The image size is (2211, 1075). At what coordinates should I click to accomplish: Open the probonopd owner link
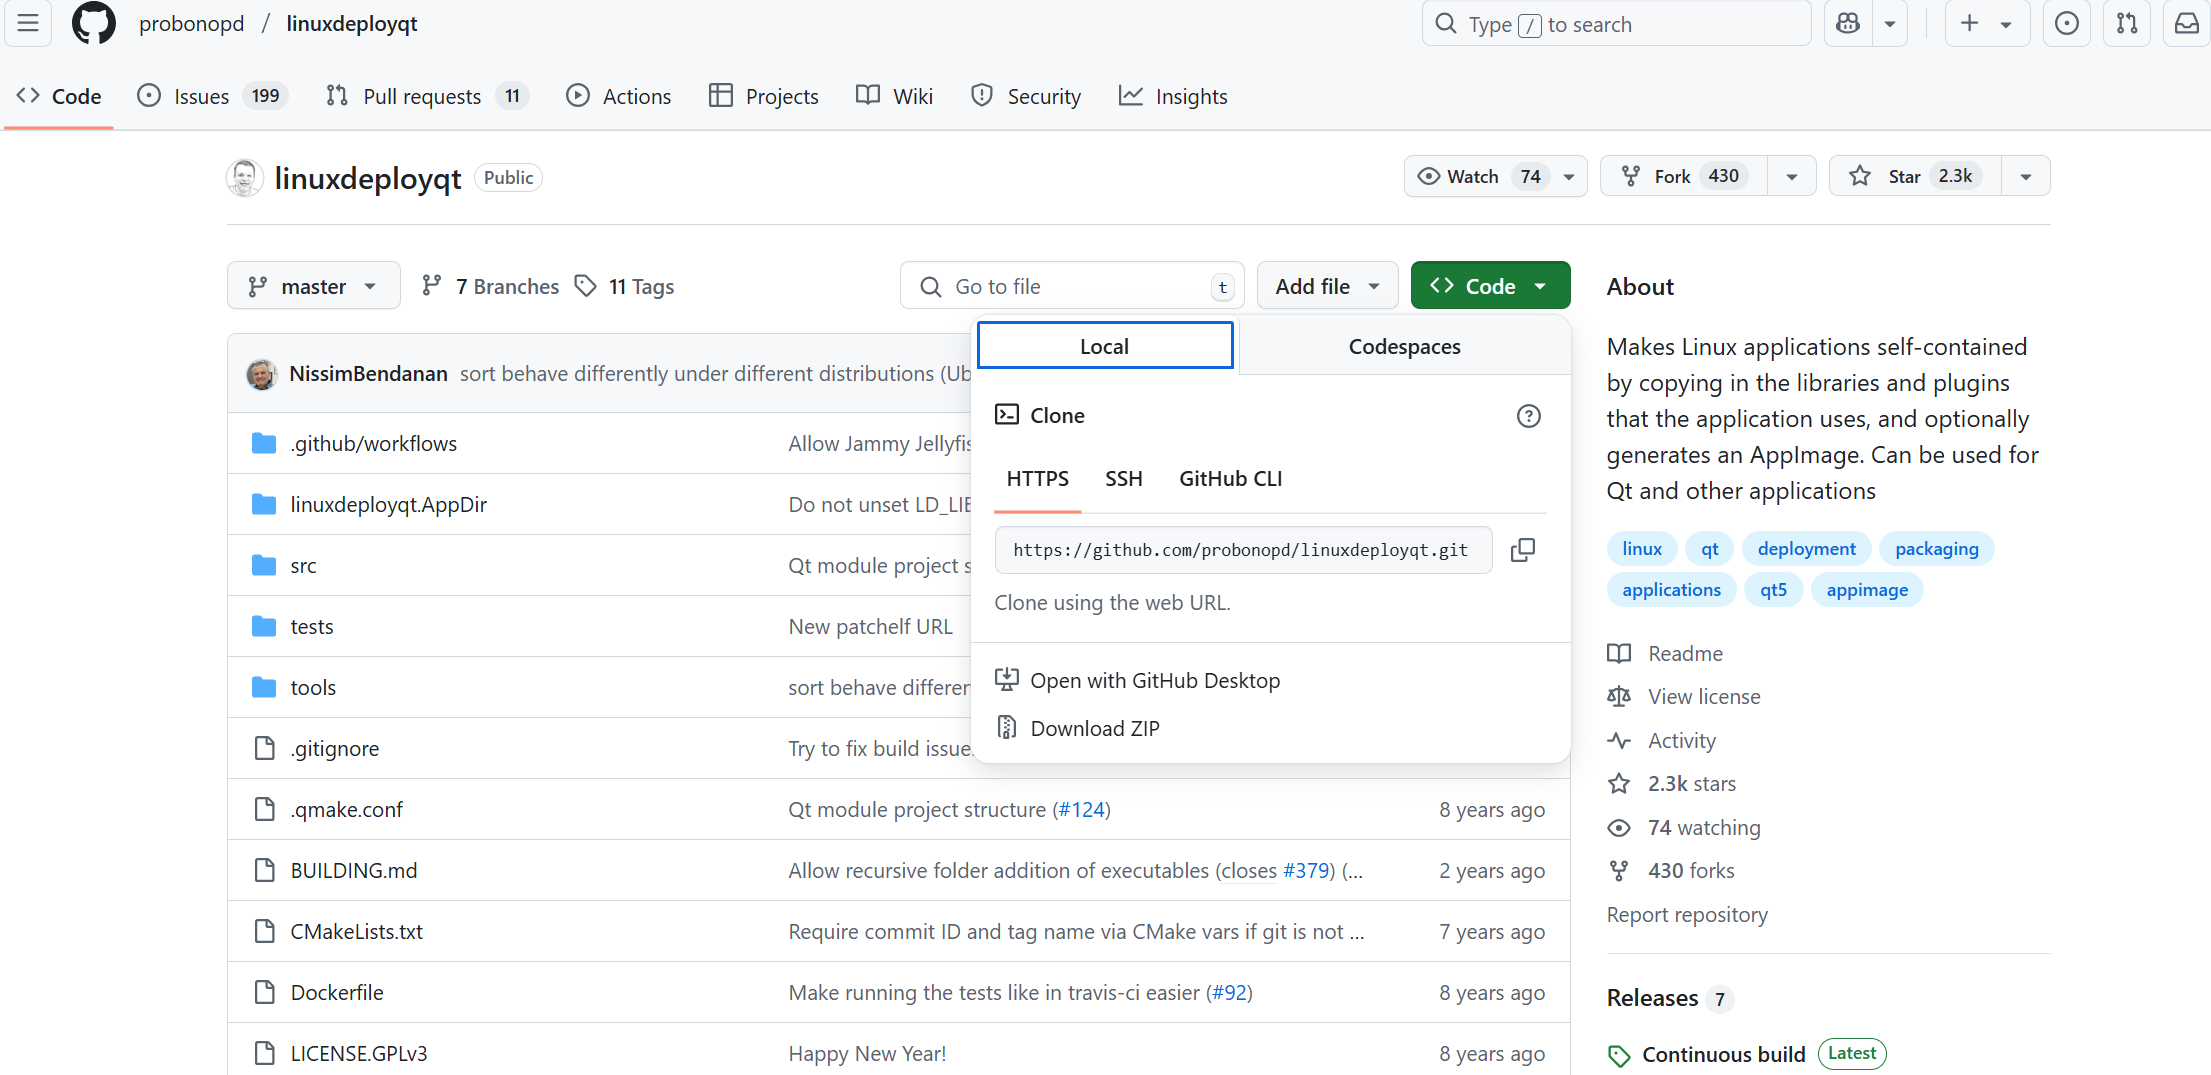coord(192,23)
